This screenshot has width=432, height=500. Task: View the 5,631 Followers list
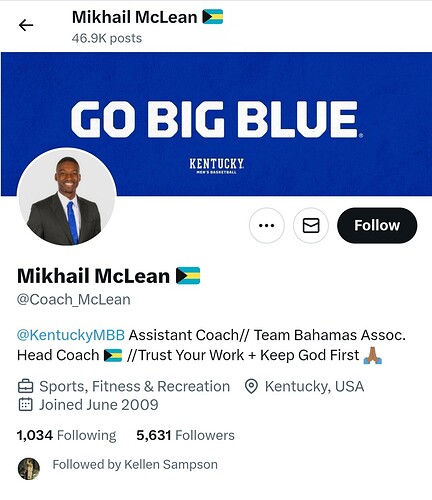tap(185, 435)
